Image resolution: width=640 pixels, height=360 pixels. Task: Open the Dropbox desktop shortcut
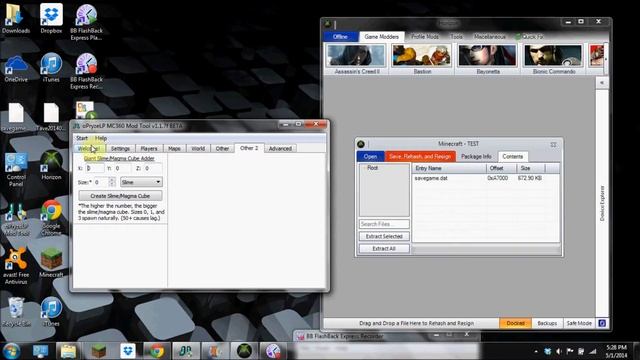point(51,18)
